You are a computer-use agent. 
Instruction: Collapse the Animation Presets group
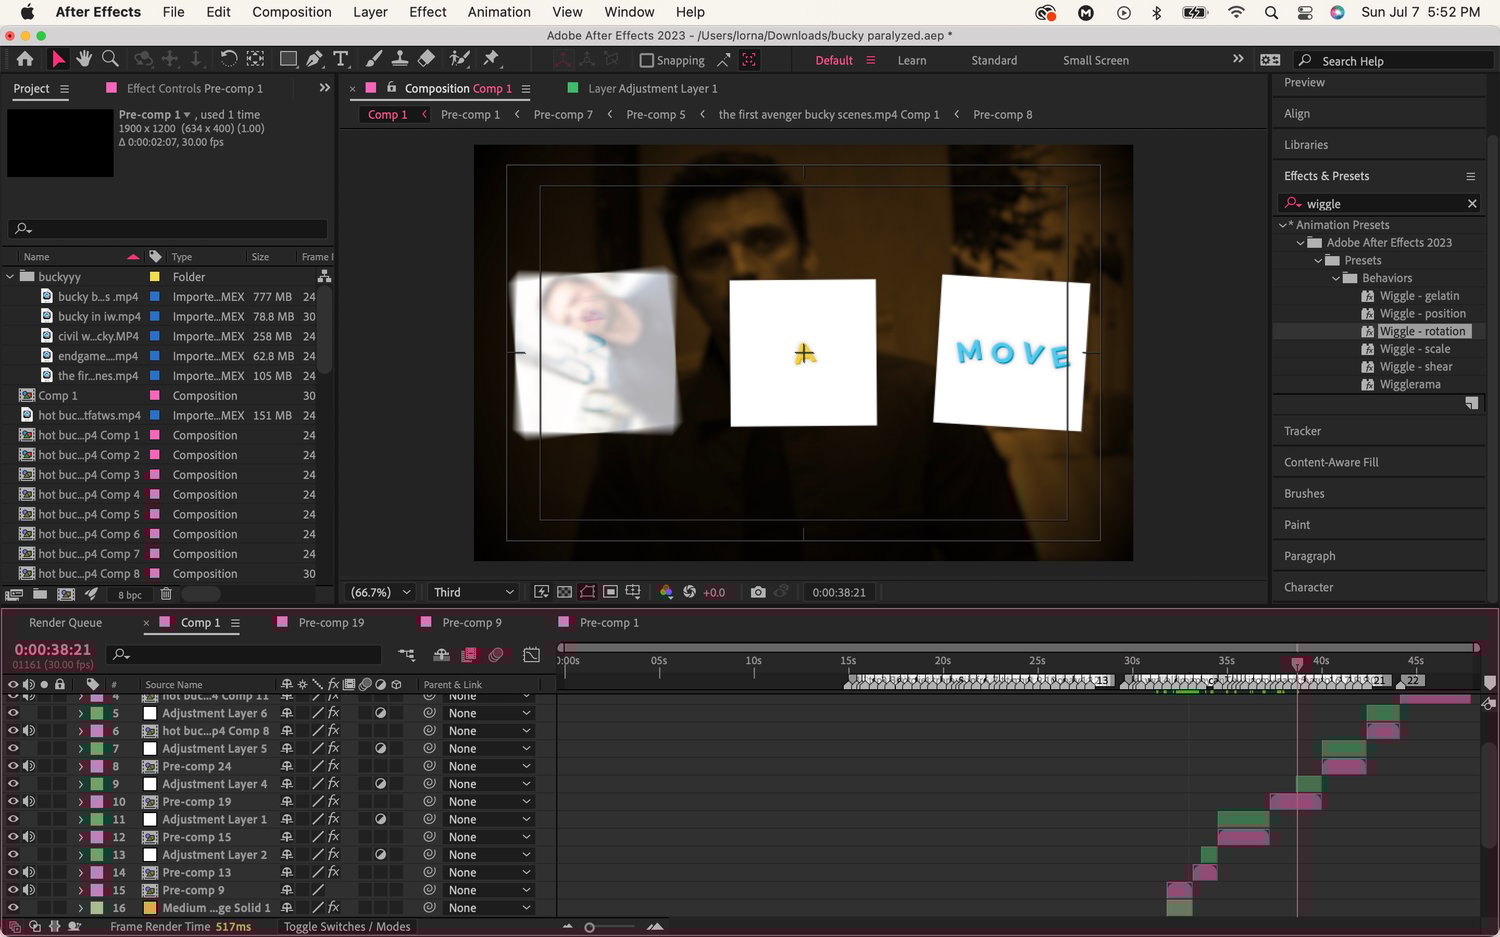click(x=1283, y=225)
